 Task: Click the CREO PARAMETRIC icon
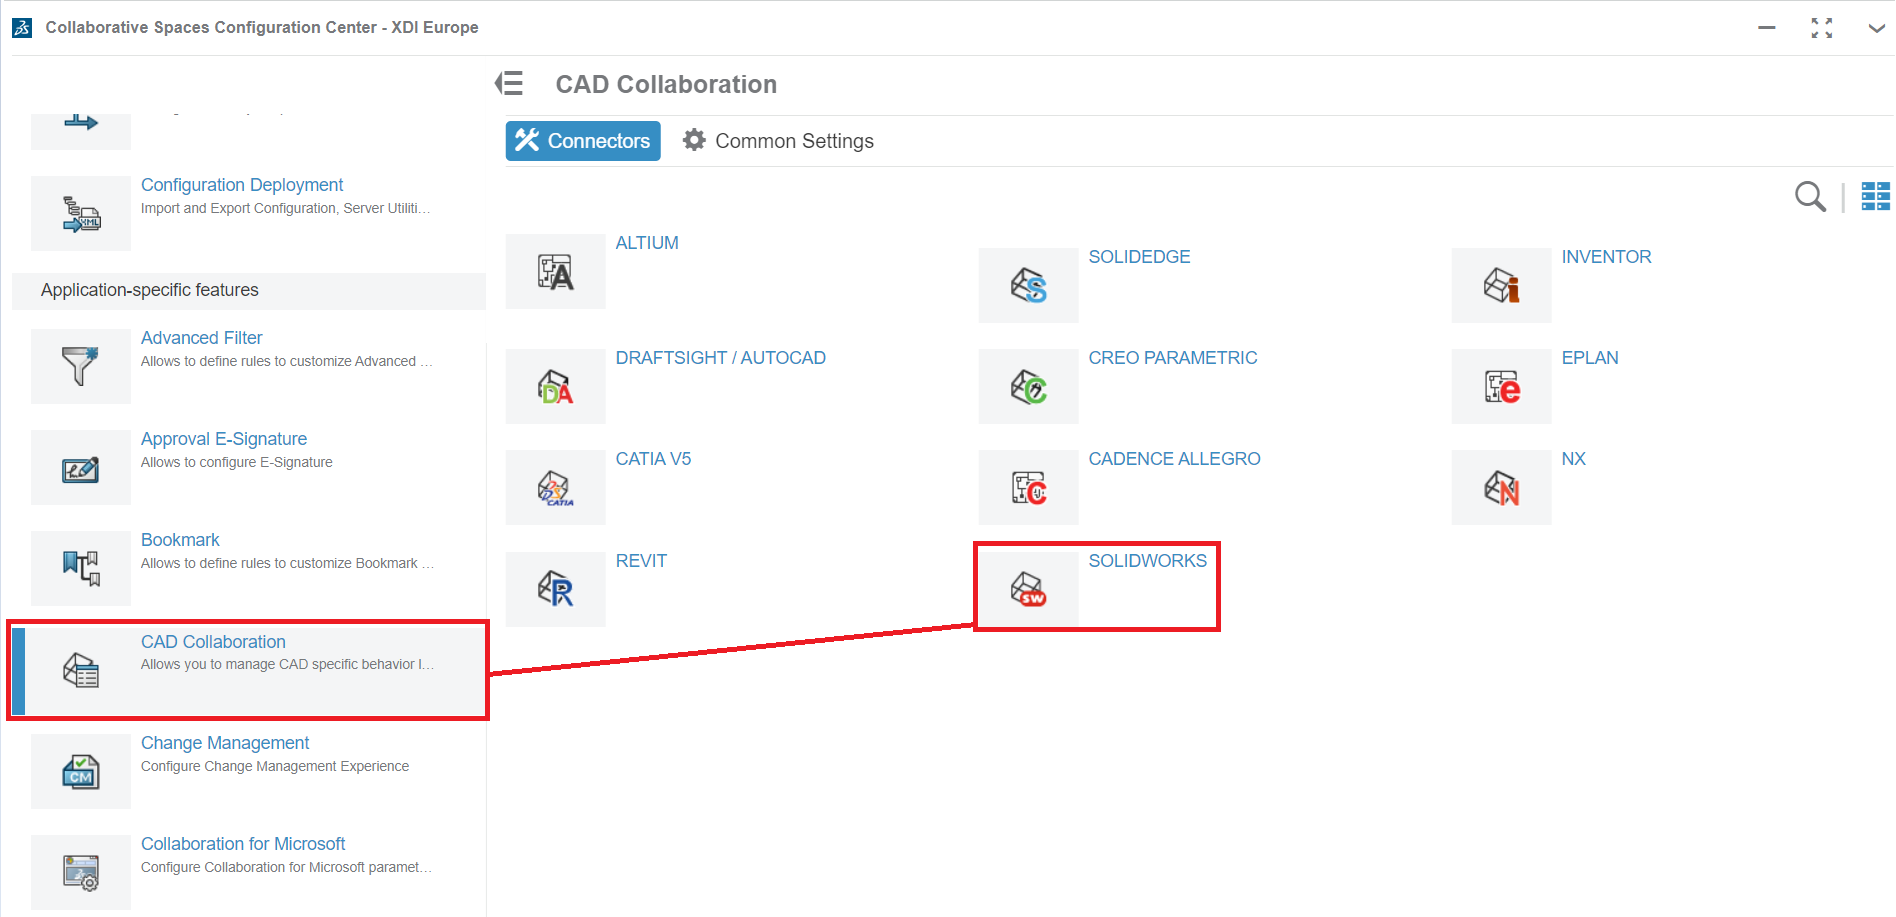click(x=1028, y=387)
